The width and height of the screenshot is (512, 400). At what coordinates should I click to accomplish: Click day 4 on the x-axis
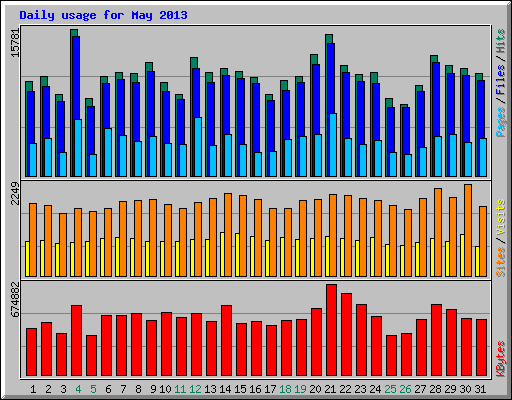point(78,389)
